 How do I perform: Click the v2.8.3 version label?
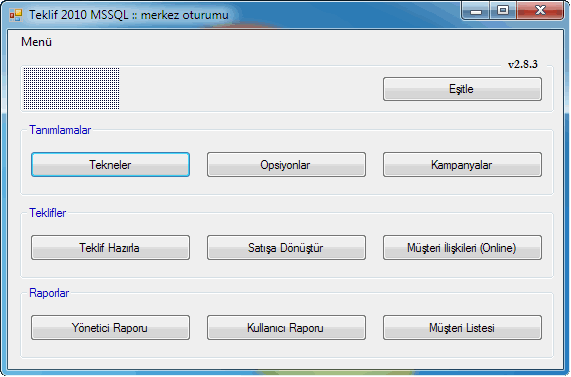pos(523,64)
